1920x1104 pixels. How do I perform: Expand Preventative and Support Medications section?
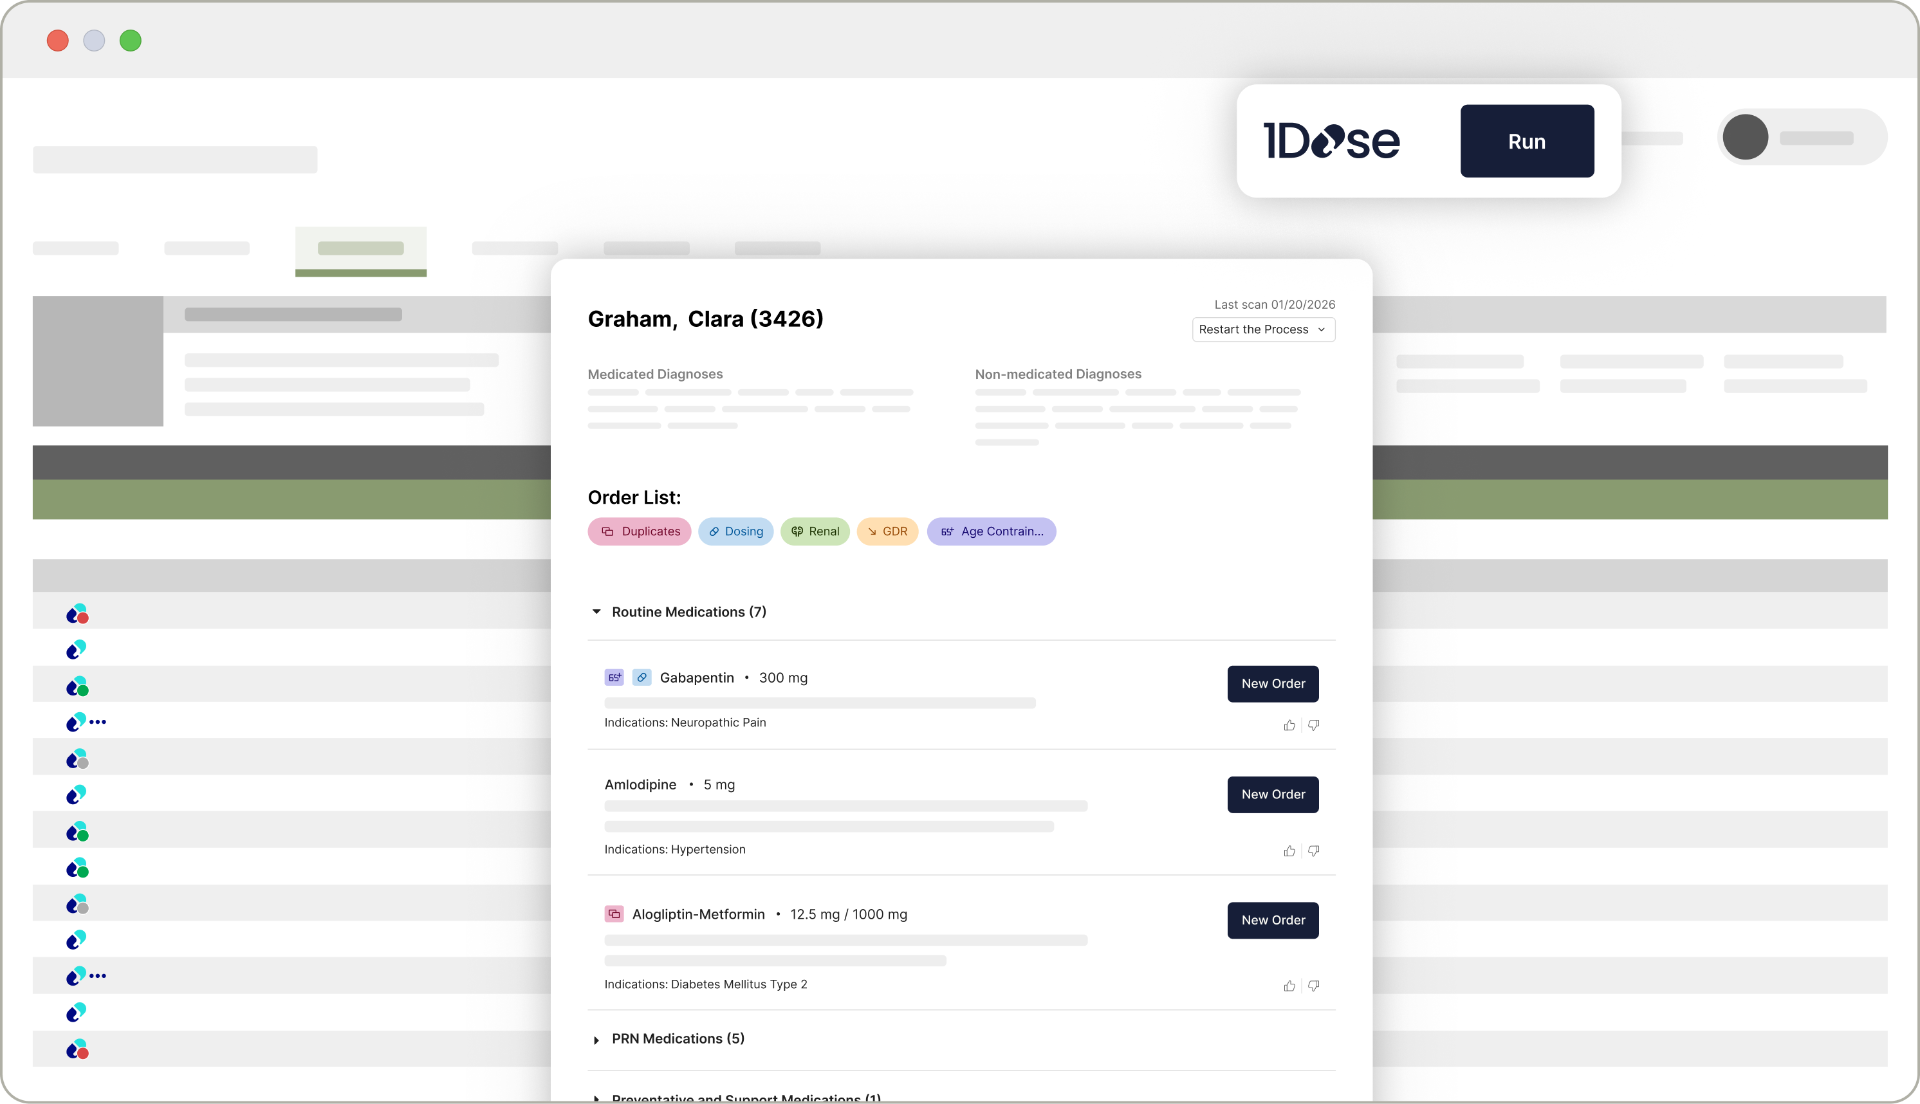[596, 1098]
